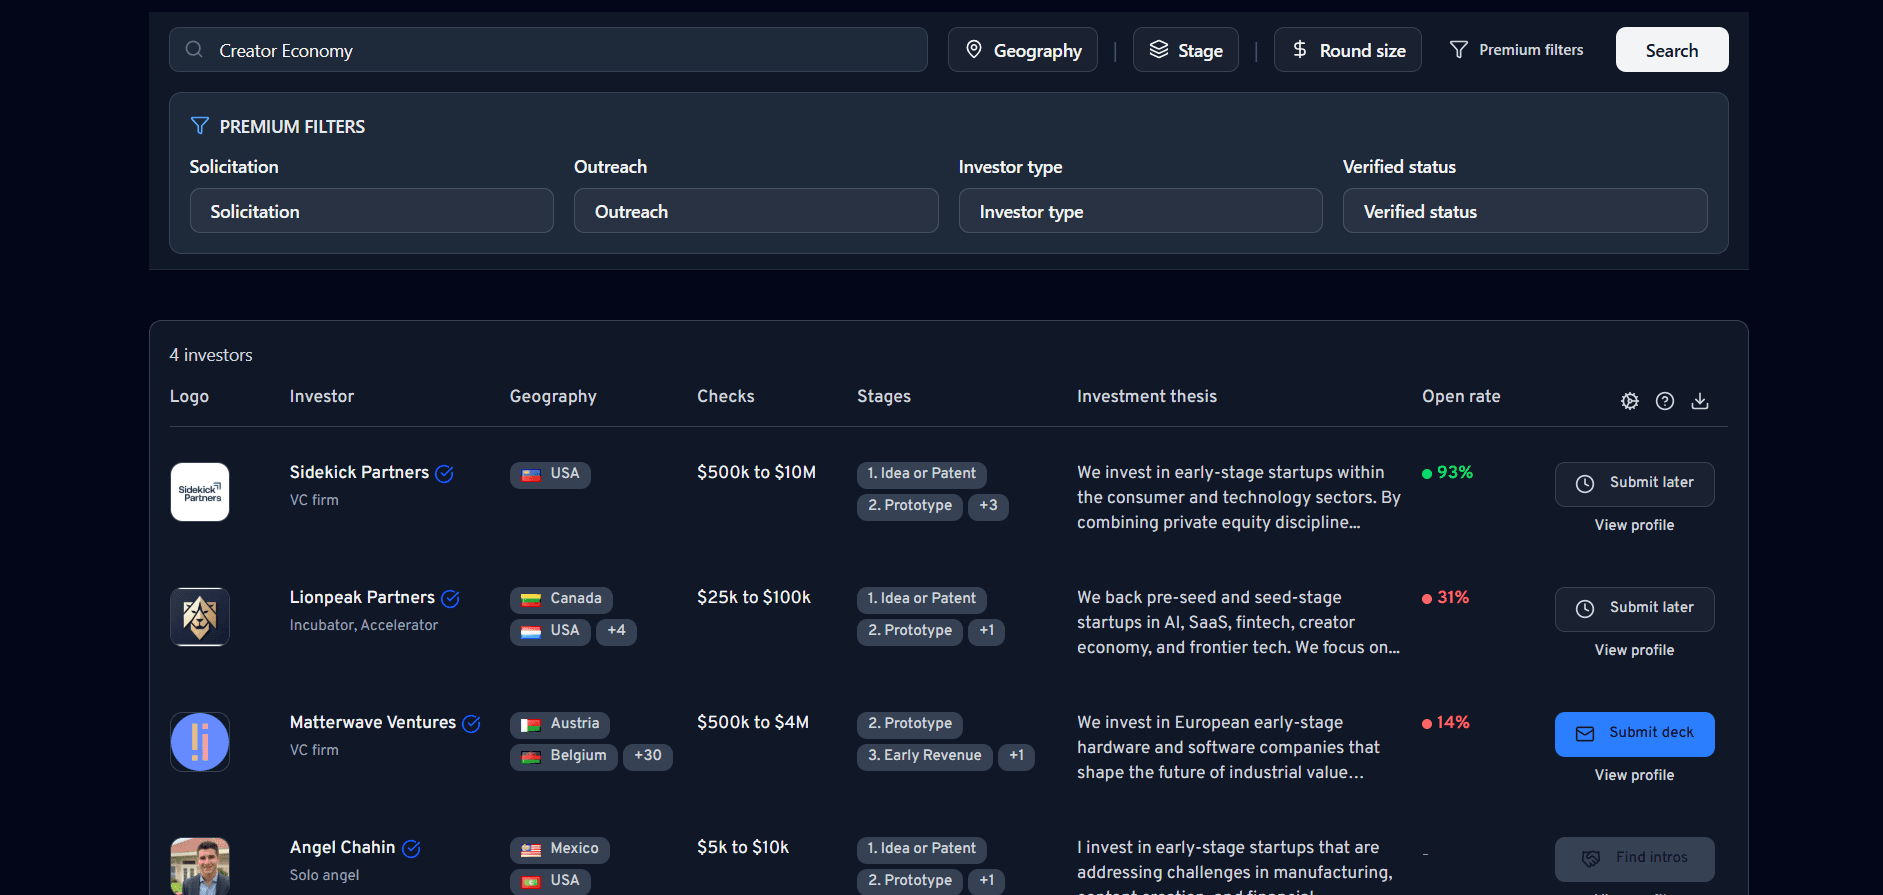
Task: Open the Geography filter dropdown
Action: click(1023, 50)
